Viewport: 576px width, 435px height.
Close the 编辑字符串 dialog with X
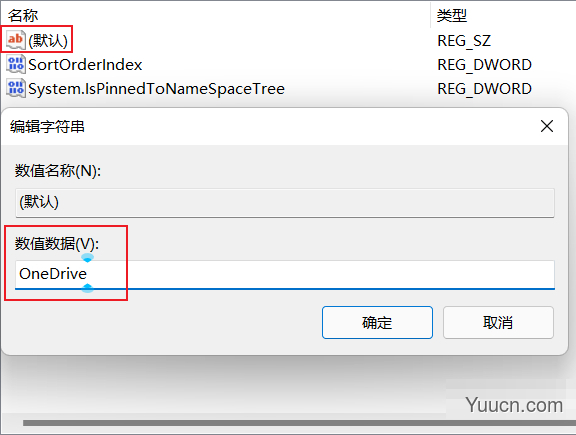click(547, 126)
